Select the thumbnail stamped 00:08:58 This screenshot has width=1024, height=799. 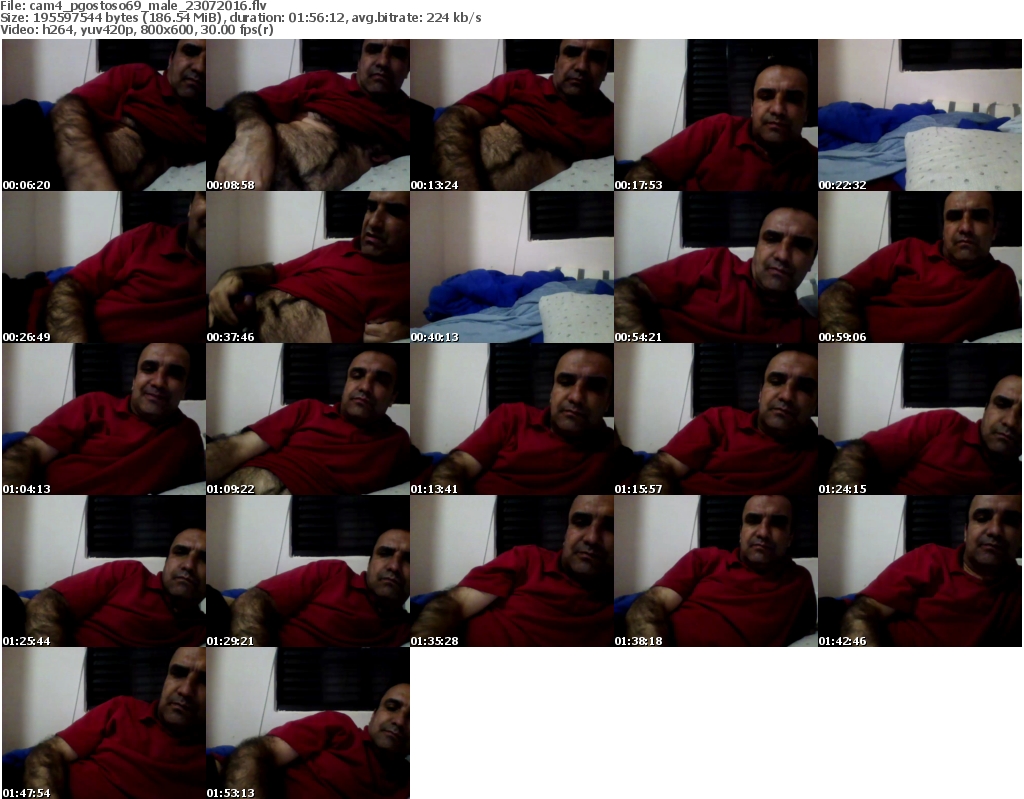(x=308, y=115)
